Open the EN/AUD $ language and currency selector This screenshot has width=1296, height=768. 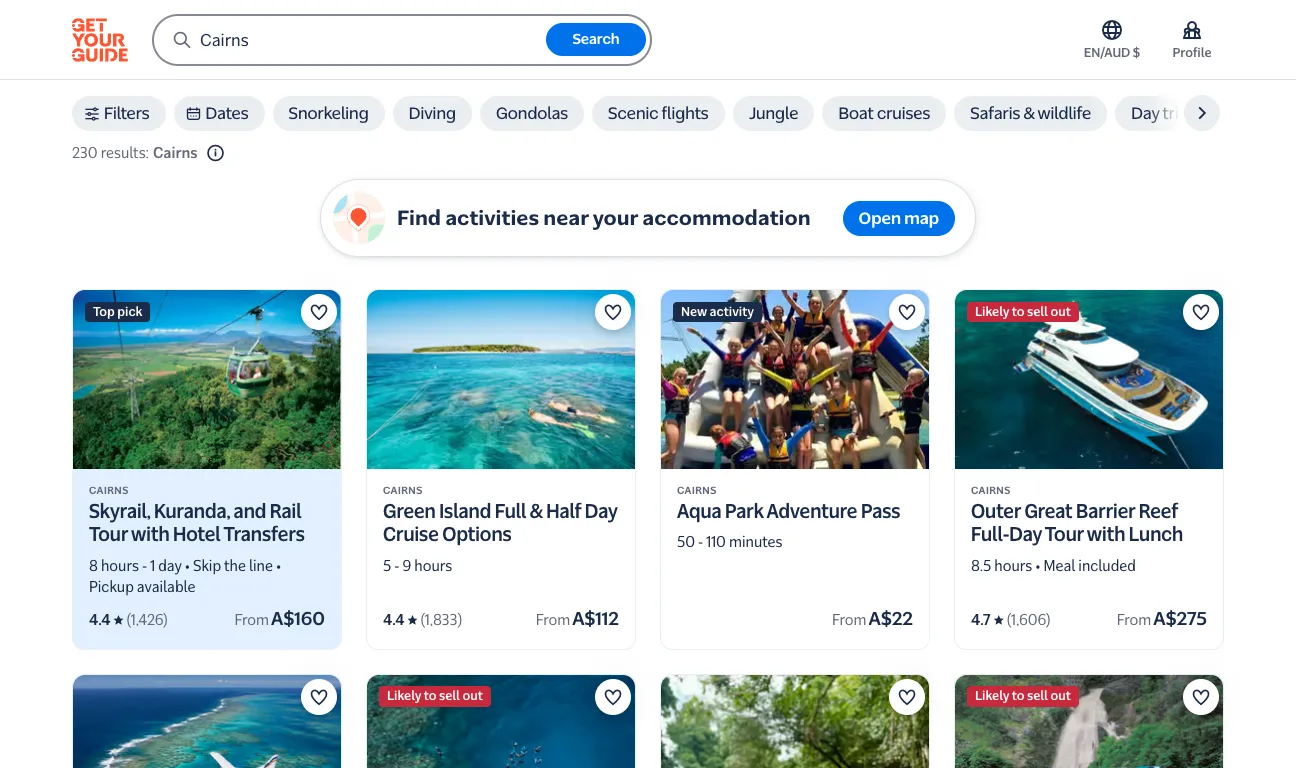(1112, 40)
